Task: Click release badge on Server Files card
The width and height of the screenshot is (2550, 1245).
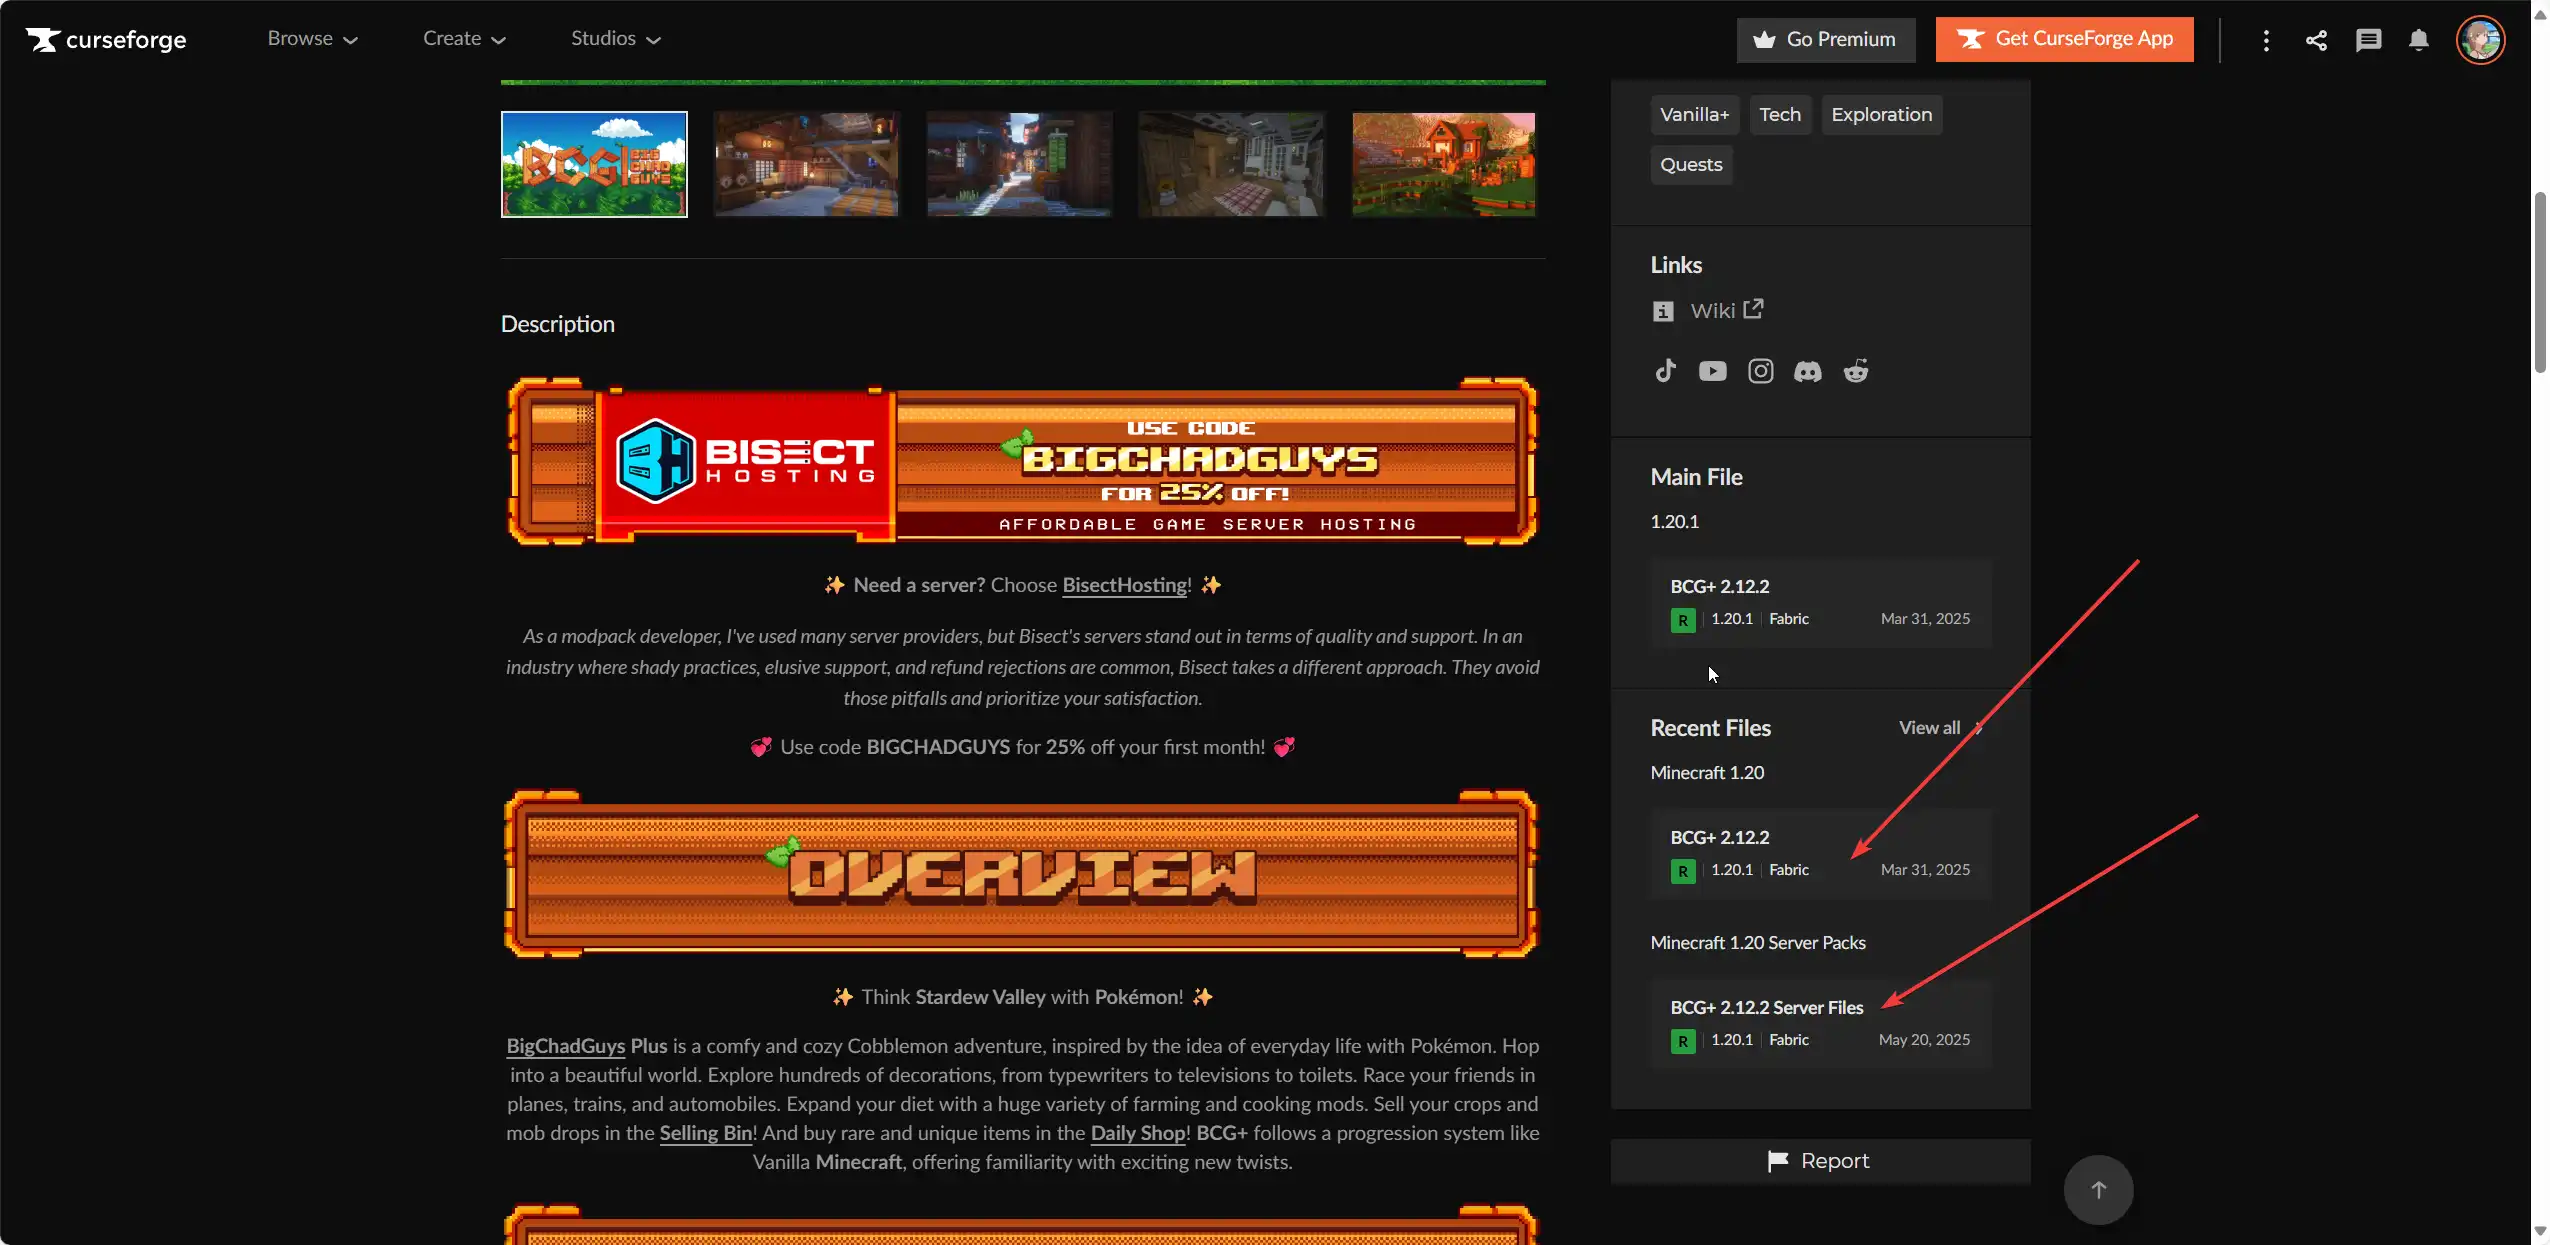Action: pyautogui.click(x=1683, y=1041)
